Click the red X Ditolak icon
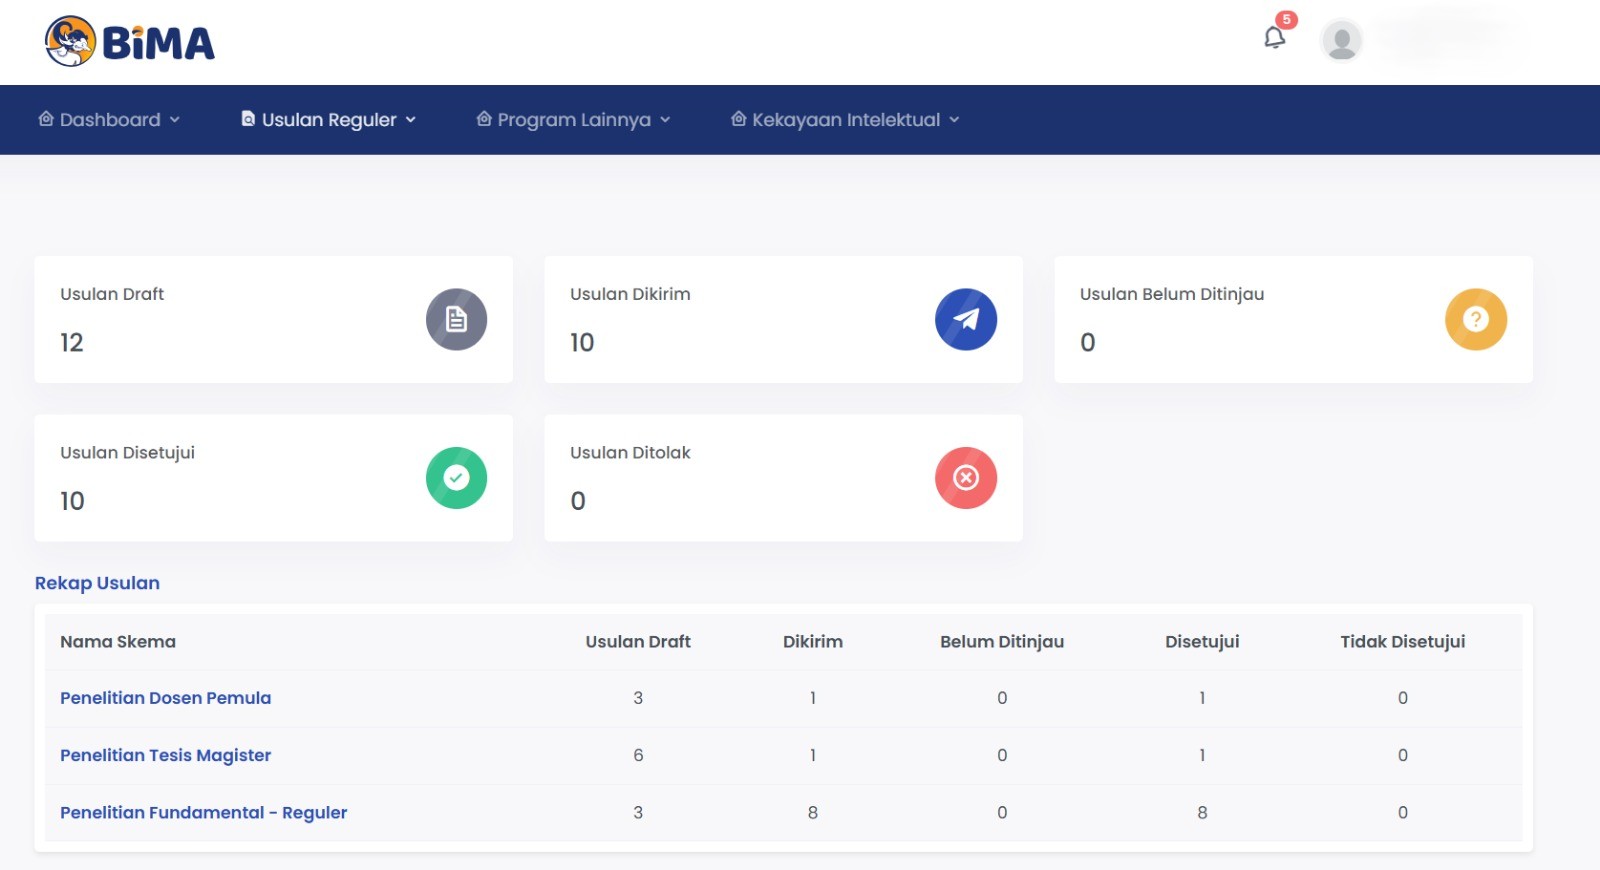 tap(965, 478)
